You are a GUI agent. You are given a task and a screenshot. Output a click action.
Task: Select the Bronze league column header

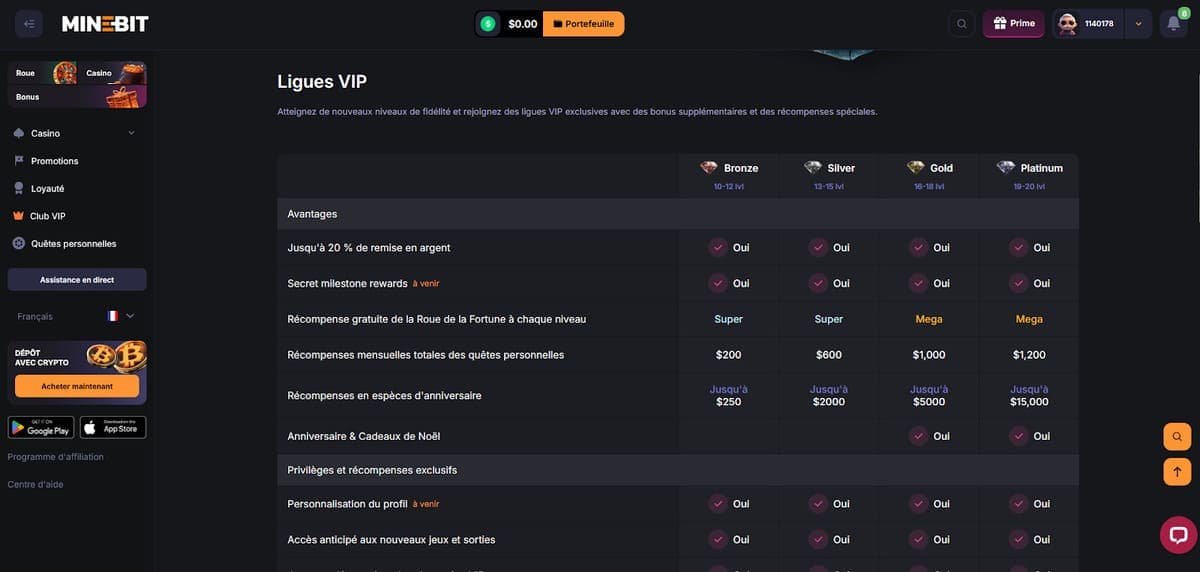pyautogui.click(x=728, y=175)
